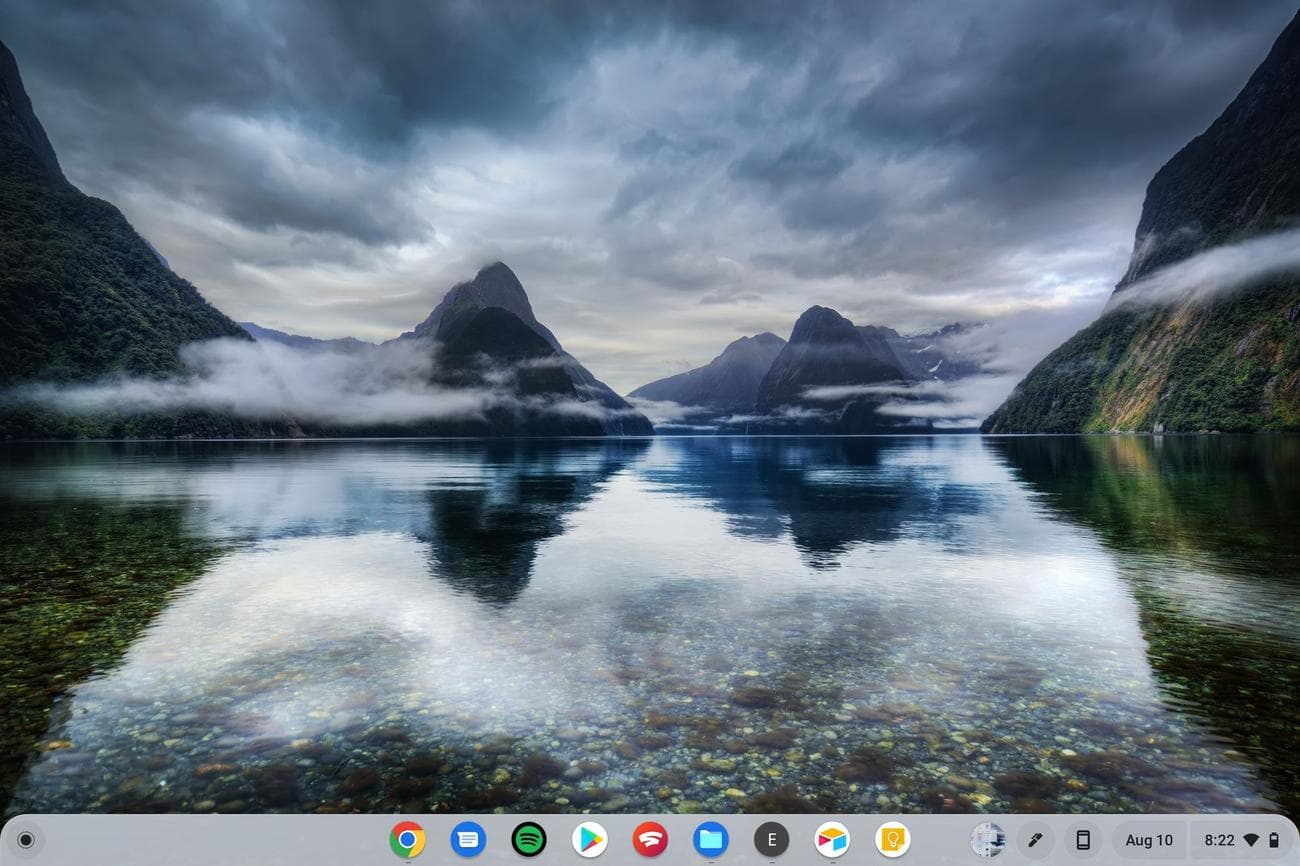
Task: Open the Files app
Action: click(x=711, y=840)
